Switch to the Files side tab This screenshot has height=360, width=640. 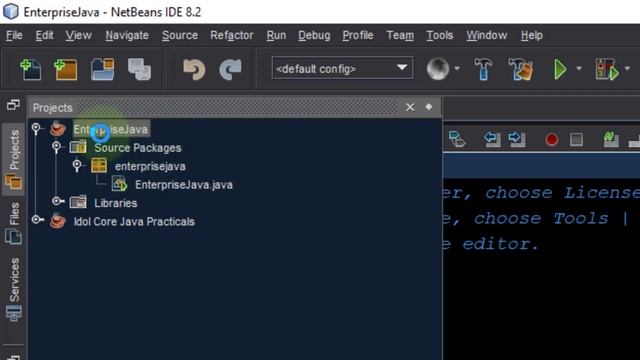coord(13,223)
